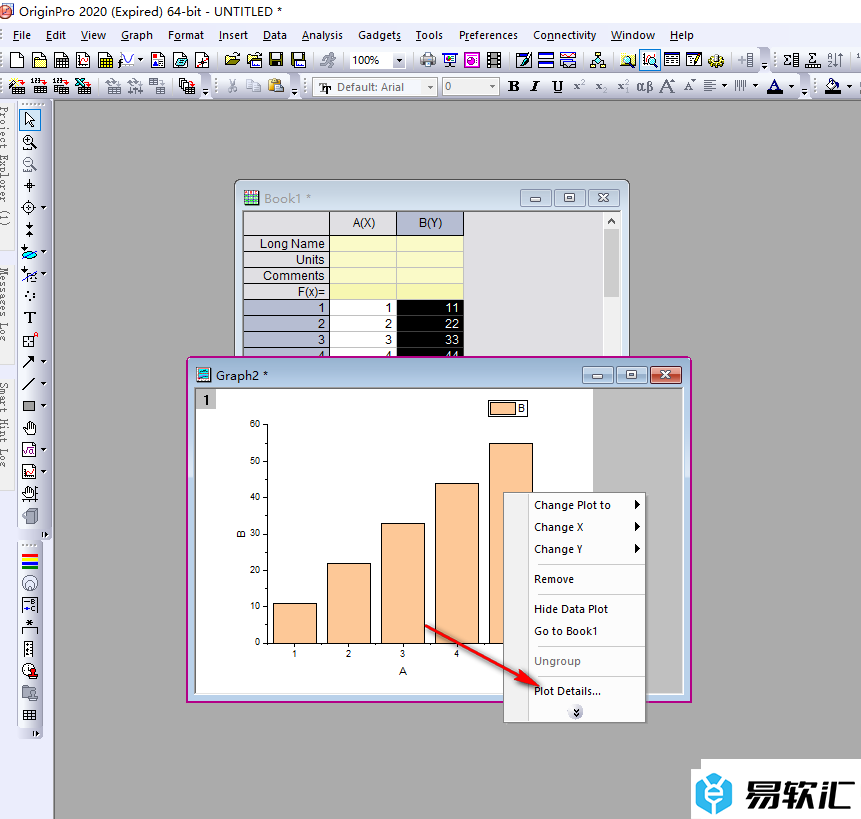Image resolution: width=861 pixels, height=819 pixels.
Task: Click the New Workbook icon
Action: [61, 60]
